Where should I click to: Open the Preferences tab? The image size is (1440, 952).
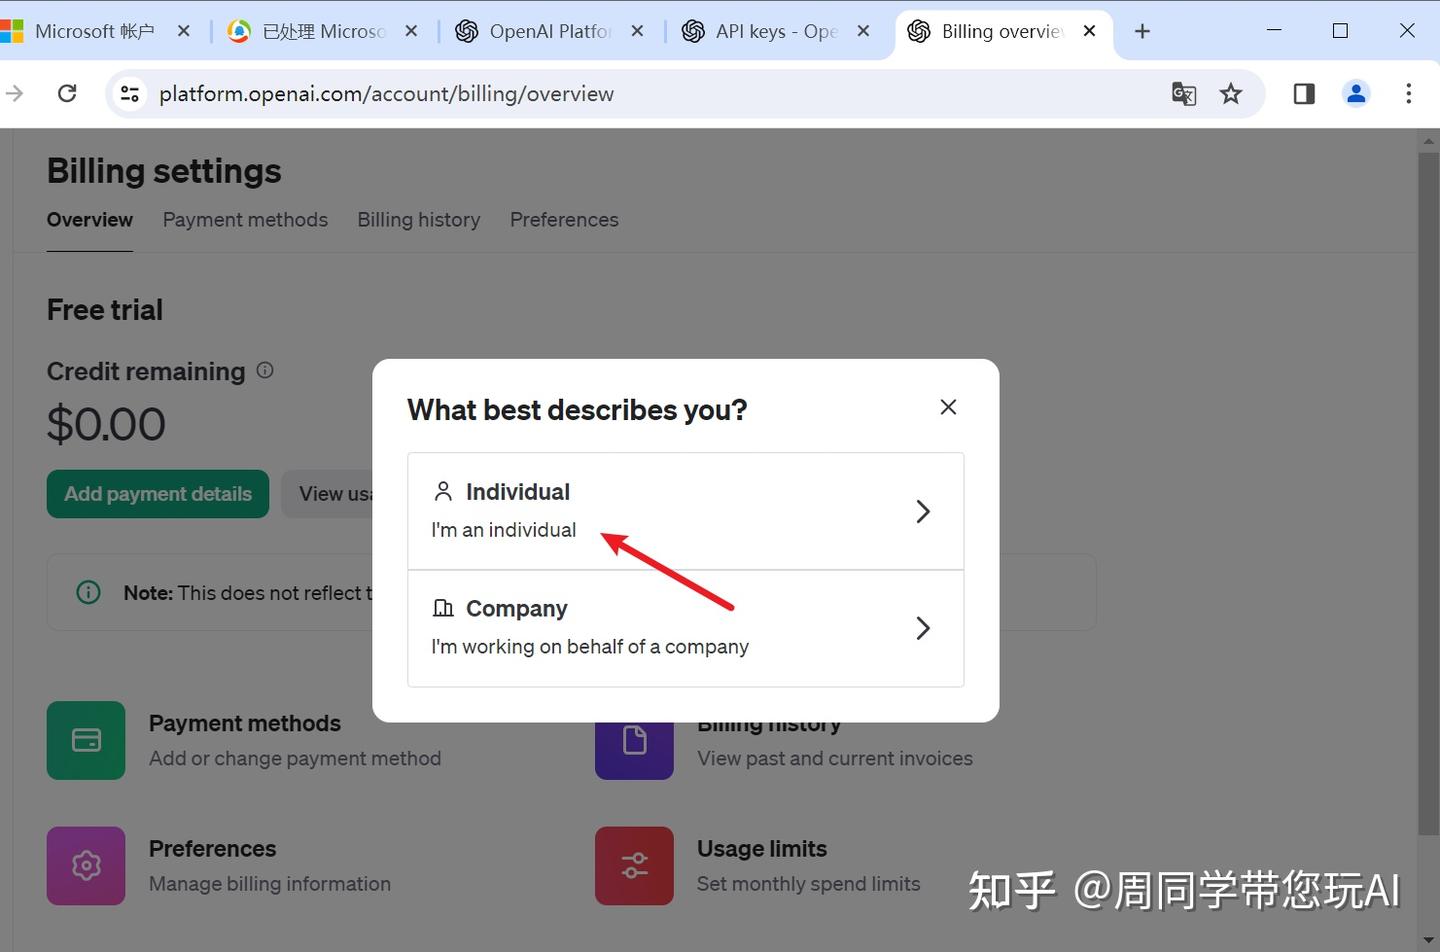[564, 220]
